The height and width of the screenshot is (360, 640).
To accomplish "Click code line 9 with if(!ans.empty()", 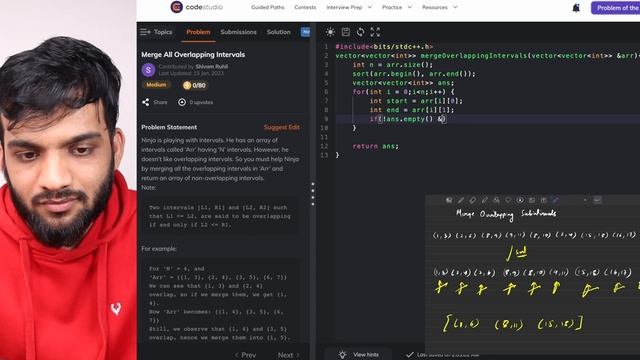I will tap(408, 119).
